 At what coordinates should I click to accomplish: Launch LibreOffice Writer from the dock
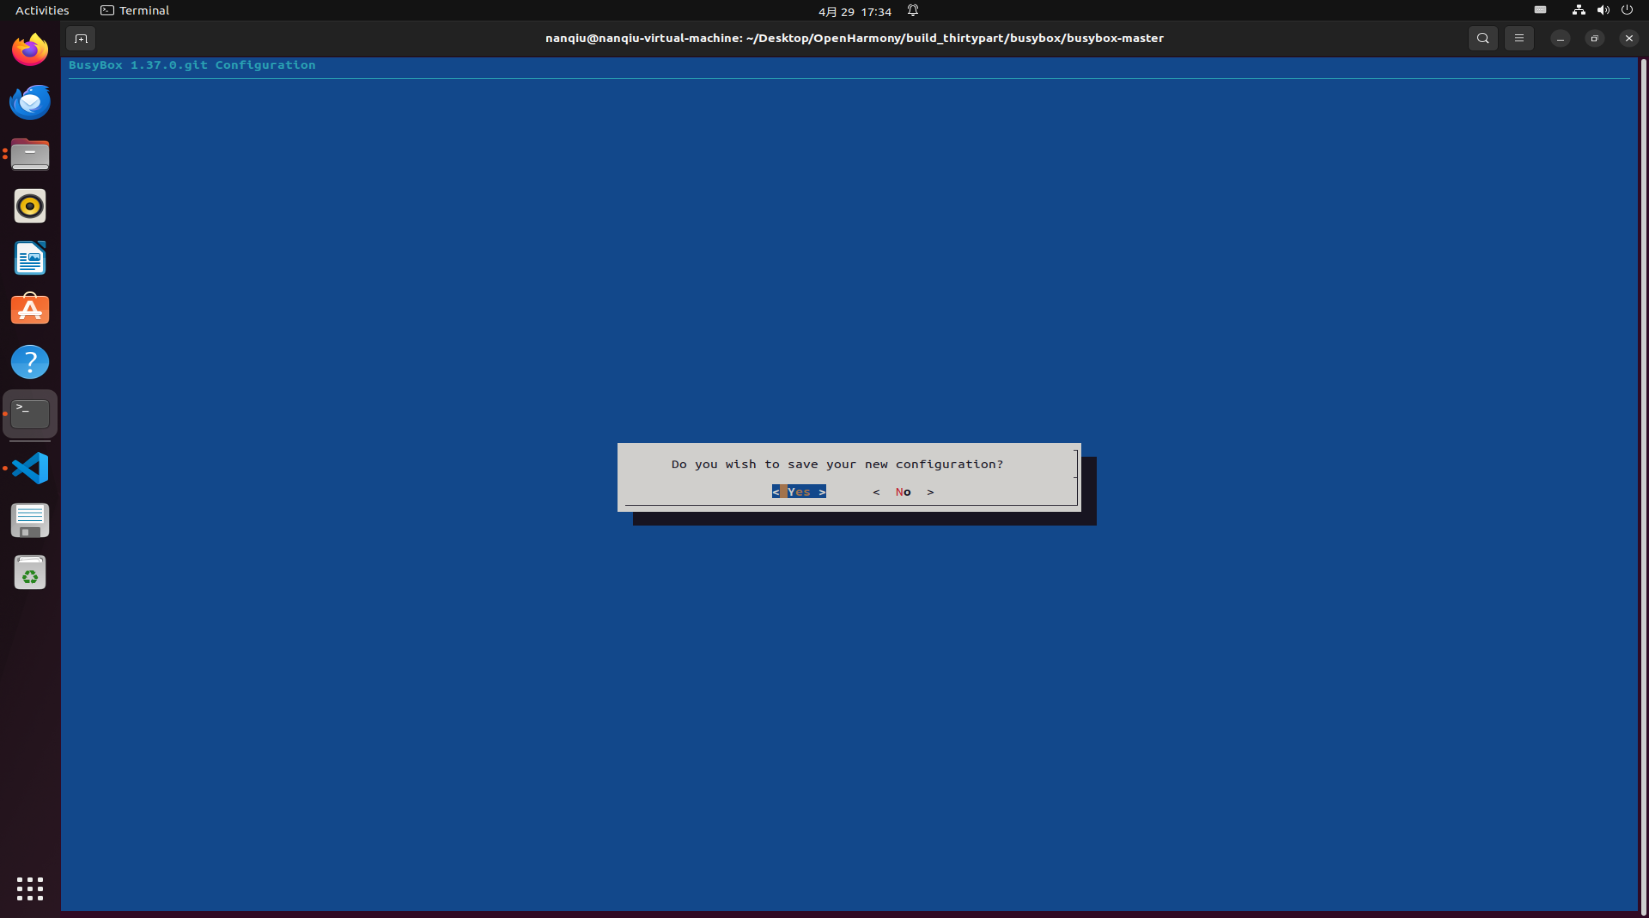pyautogui.click(x=30, y=258)
